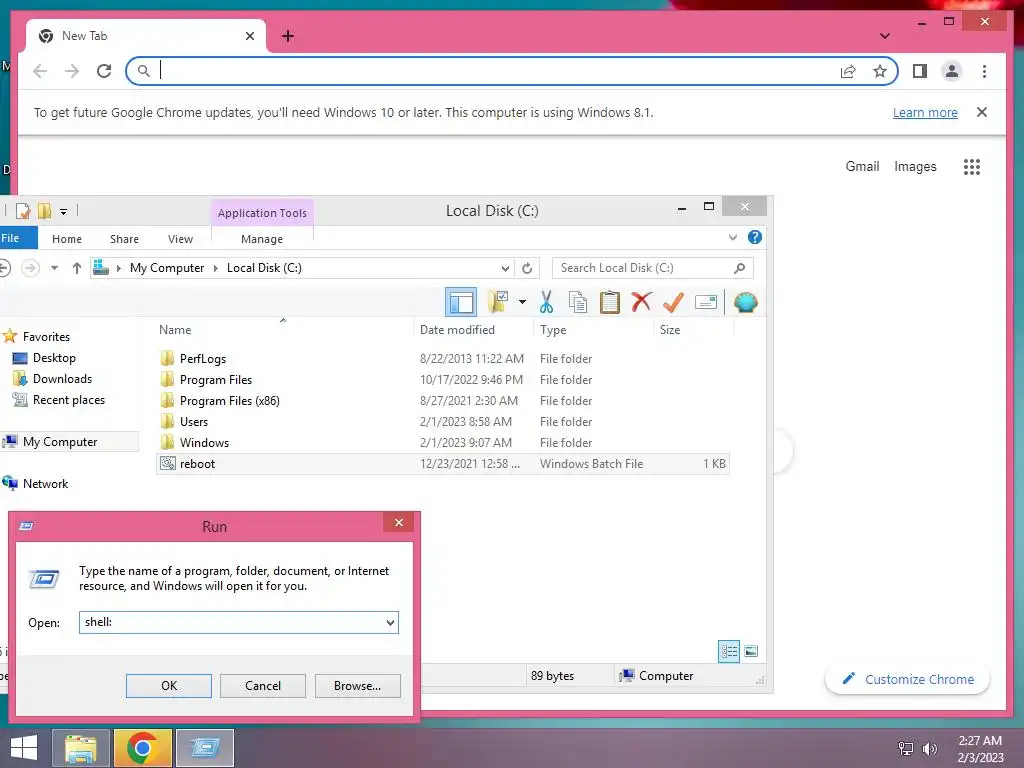Click the search magnifier in Explorer search box

point(739,268)
